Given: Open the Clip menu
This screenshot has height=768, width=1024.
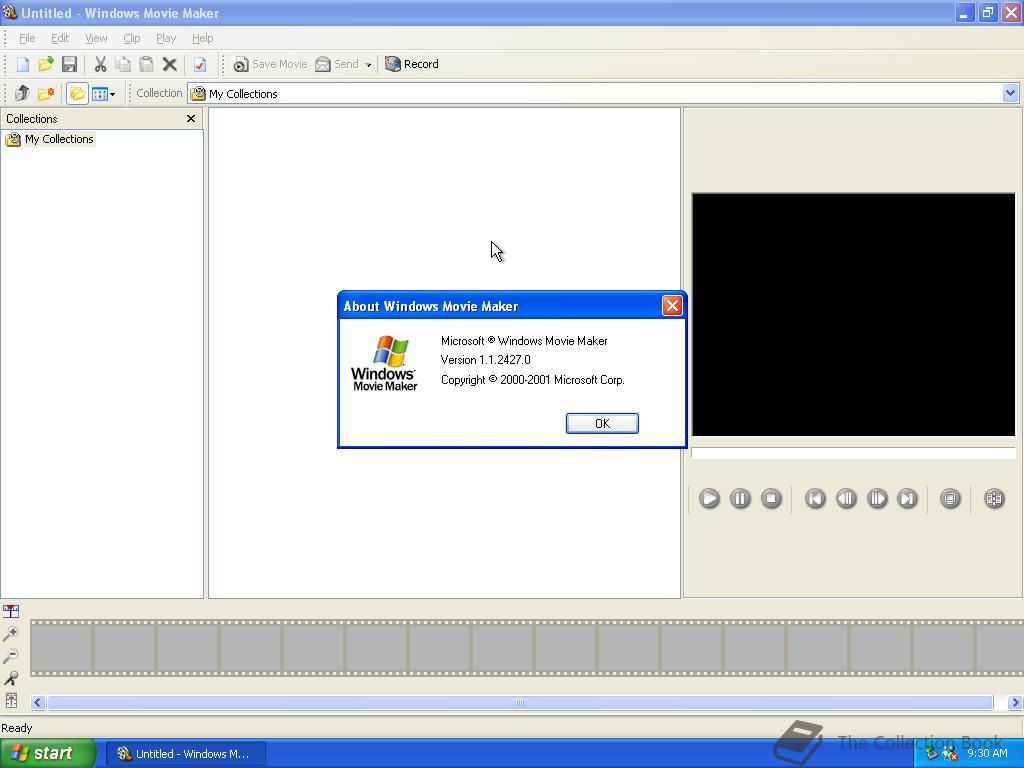Looking at the screenshot, I should (x=131, y=38).
